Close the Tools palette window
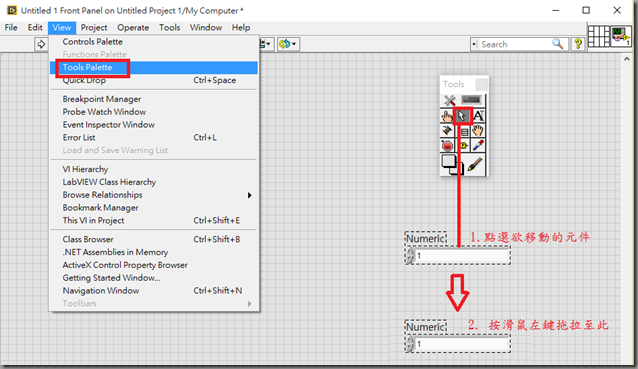The image size is (638, 369). click(x=481, y=84)
